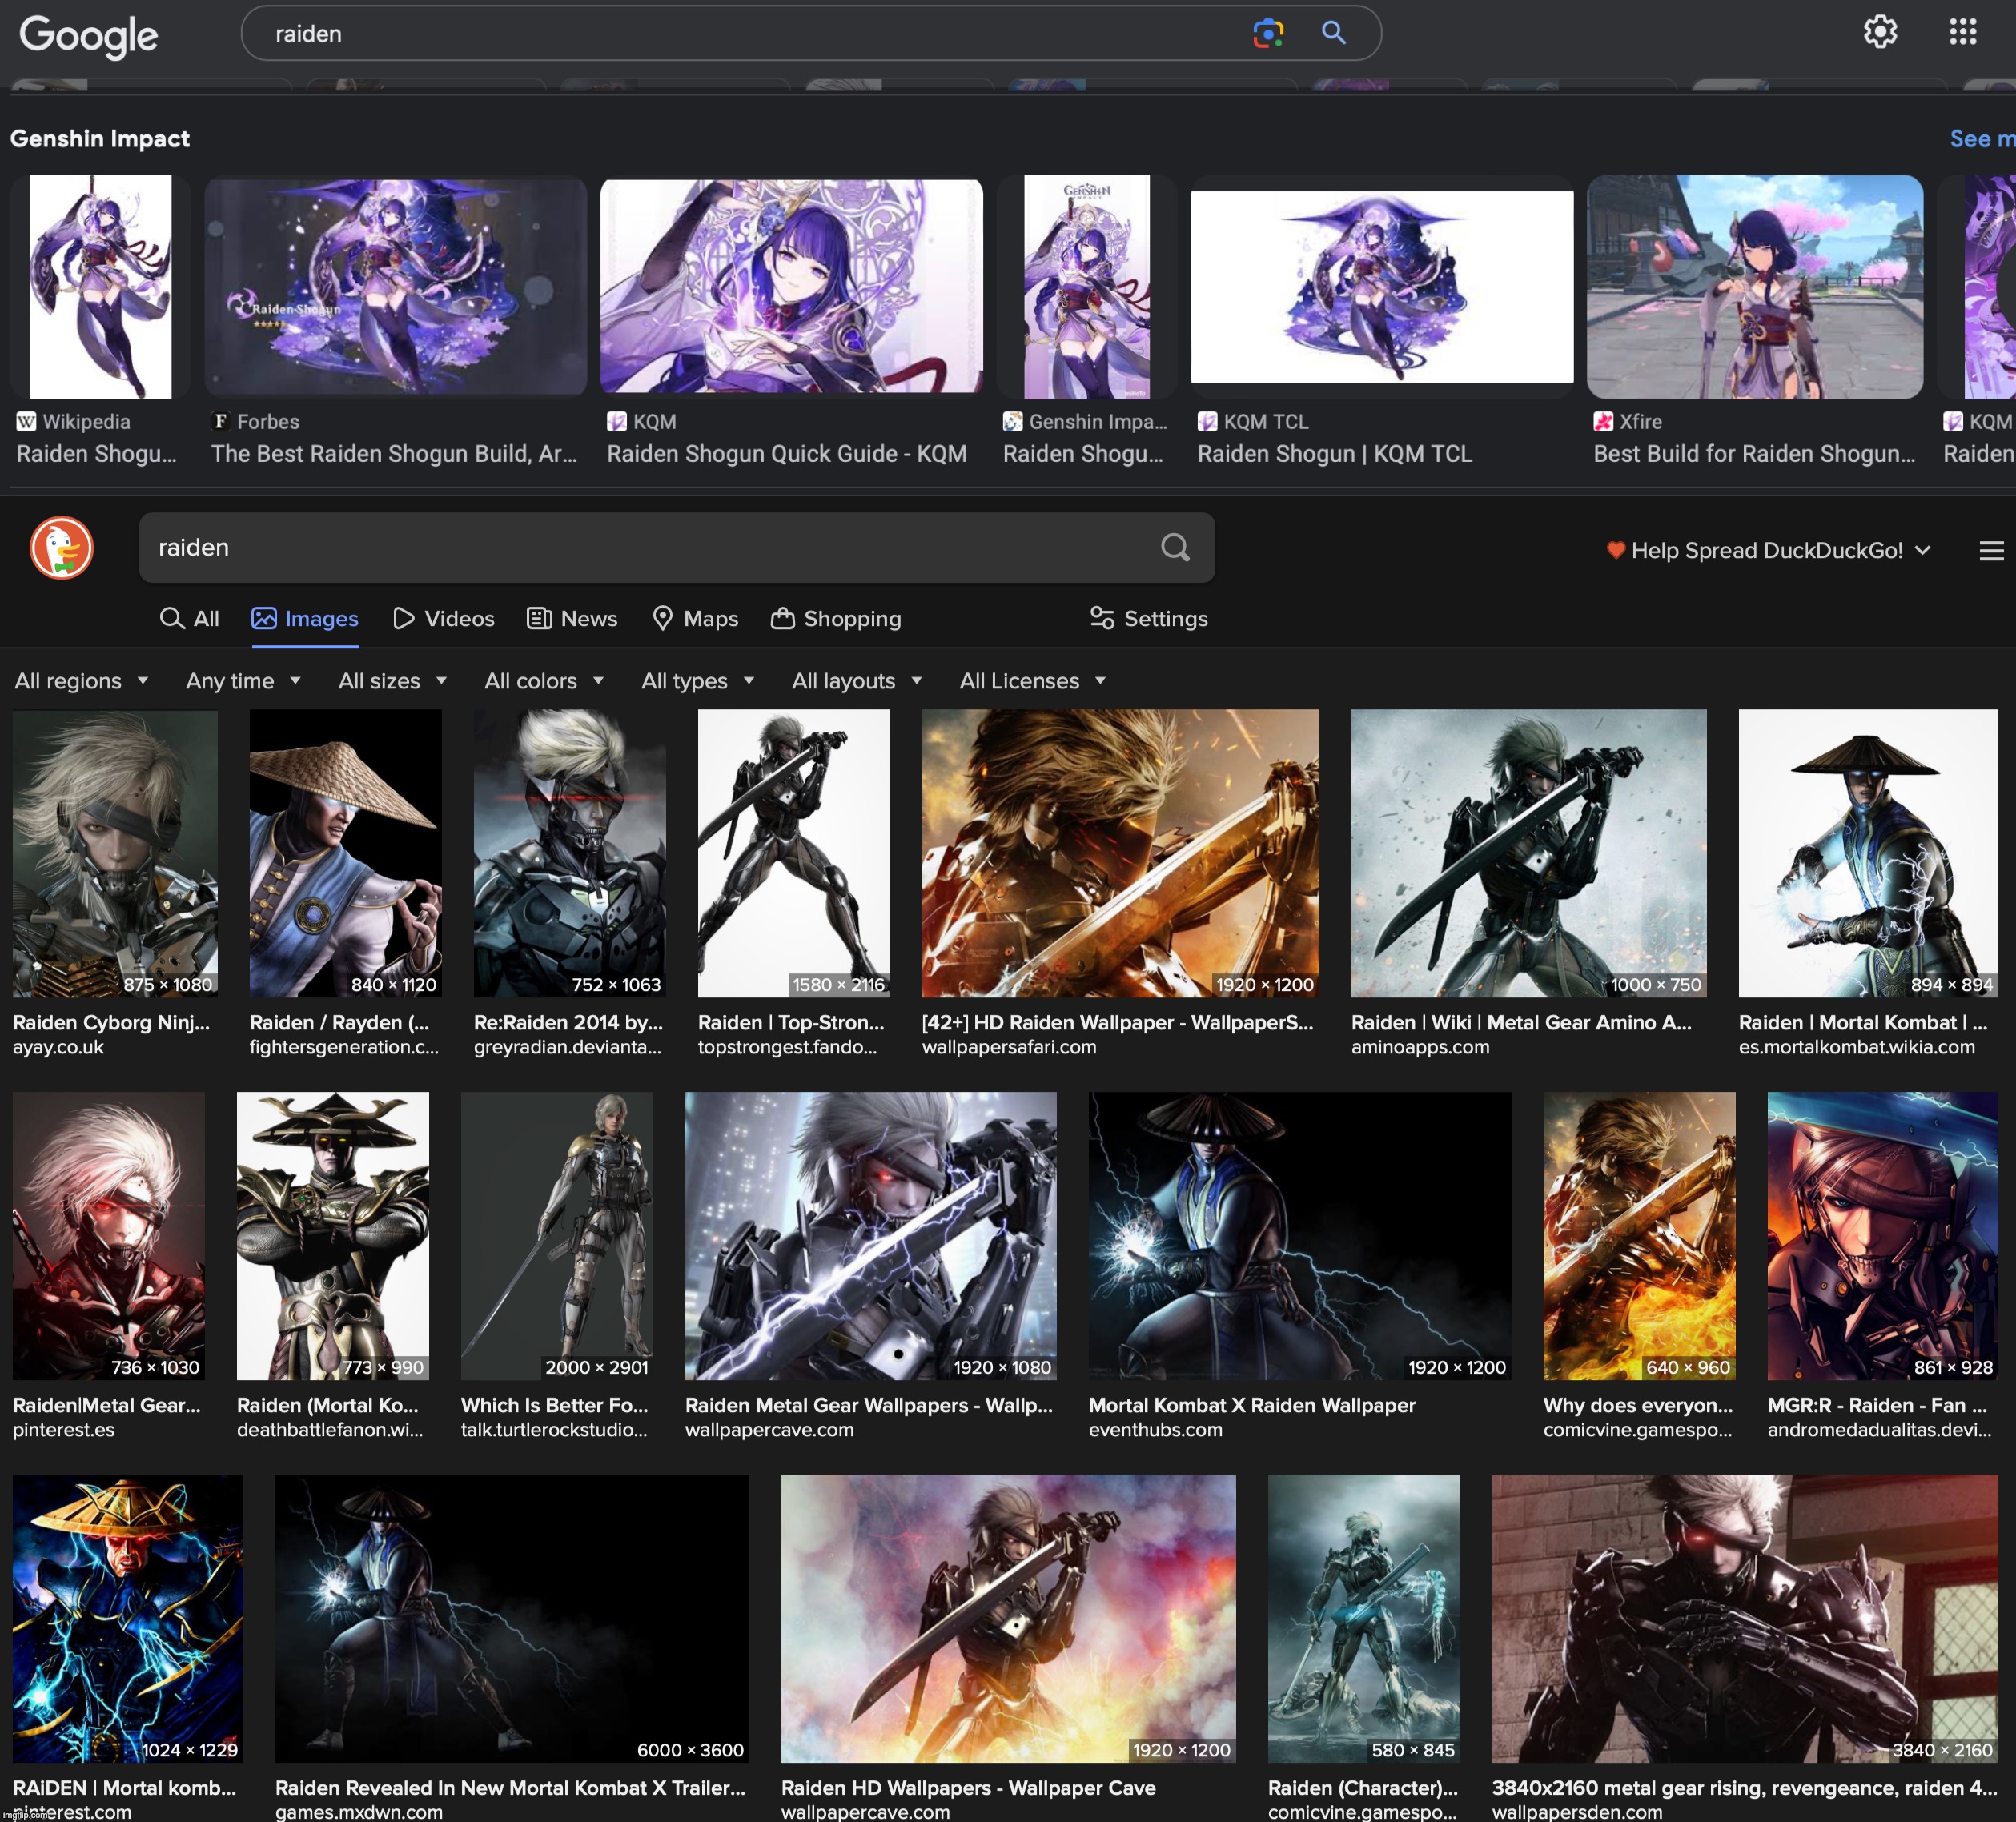This screenshot has height=1822, width=2016.
Task: Switch to the Shopping tab
Action: point(836,619)
